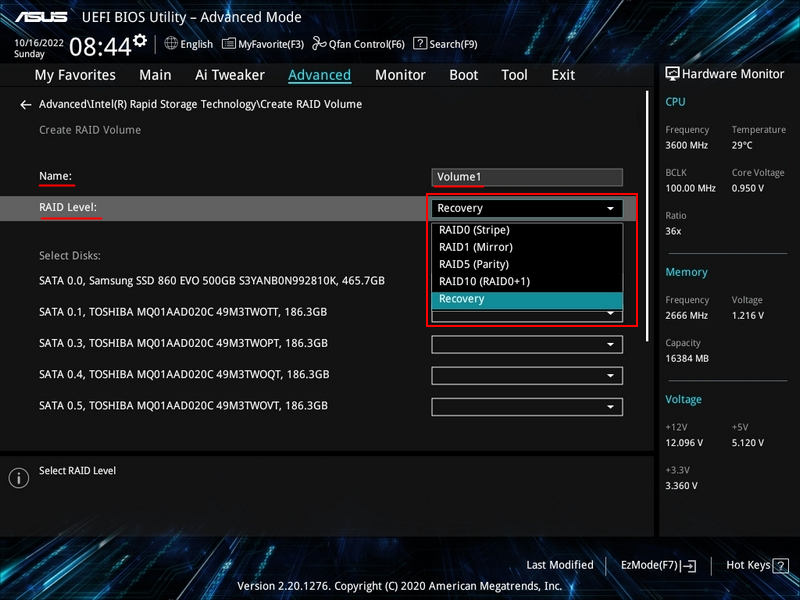Select the Advanced tab

pyautogui.click(x=319, y=75)
